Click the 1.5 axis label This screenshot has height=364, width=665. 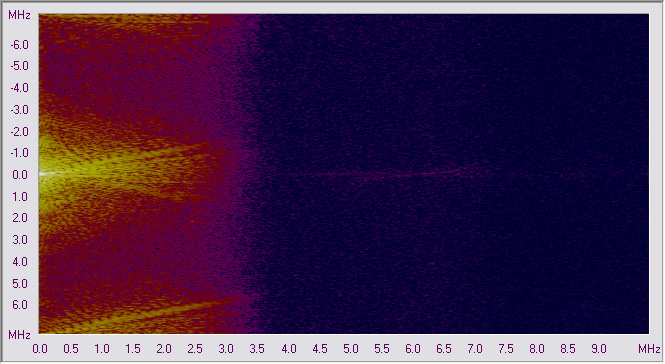tap(133, 349)
